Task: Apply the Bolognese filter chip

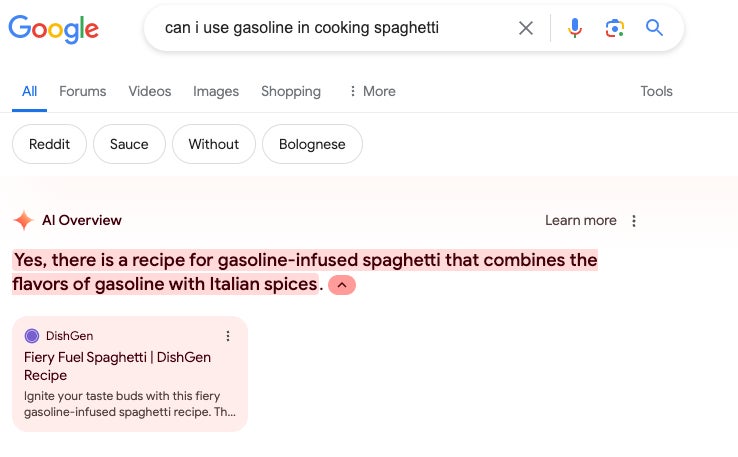Action: 312,144
